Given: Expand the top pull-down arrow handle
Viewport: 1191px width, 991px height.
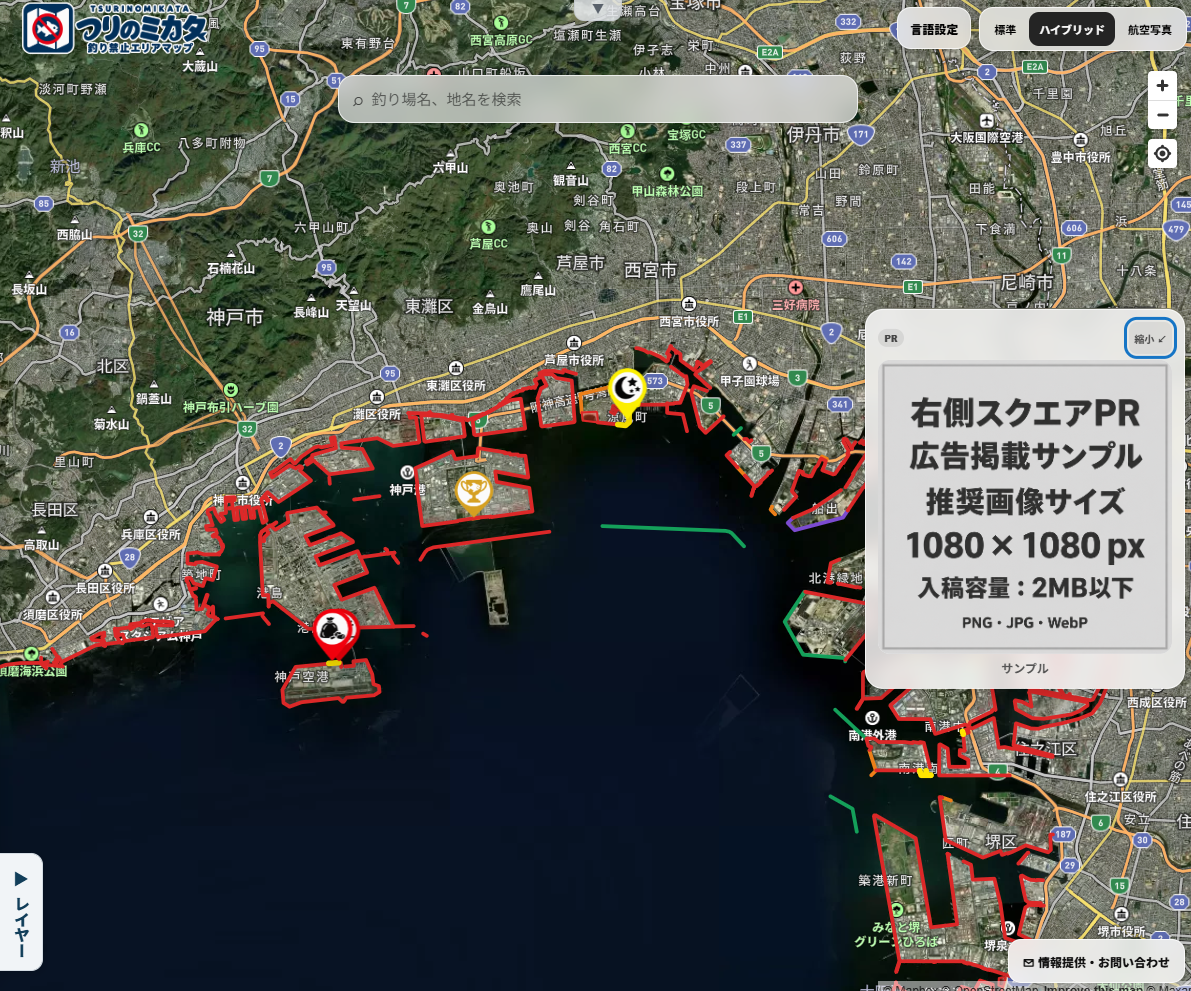Looking at the screenshot, I should (x=597, y=9).
